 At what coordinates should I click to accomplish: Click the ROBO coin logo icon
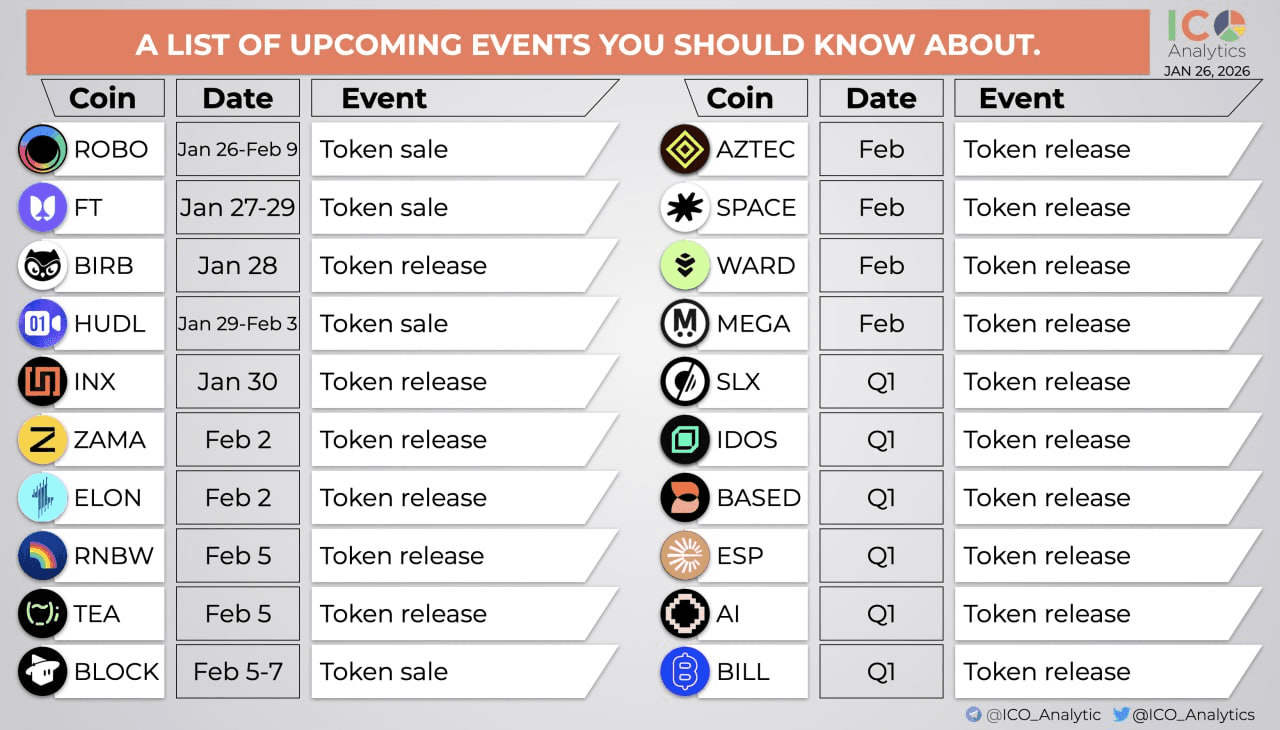[43, 150]
